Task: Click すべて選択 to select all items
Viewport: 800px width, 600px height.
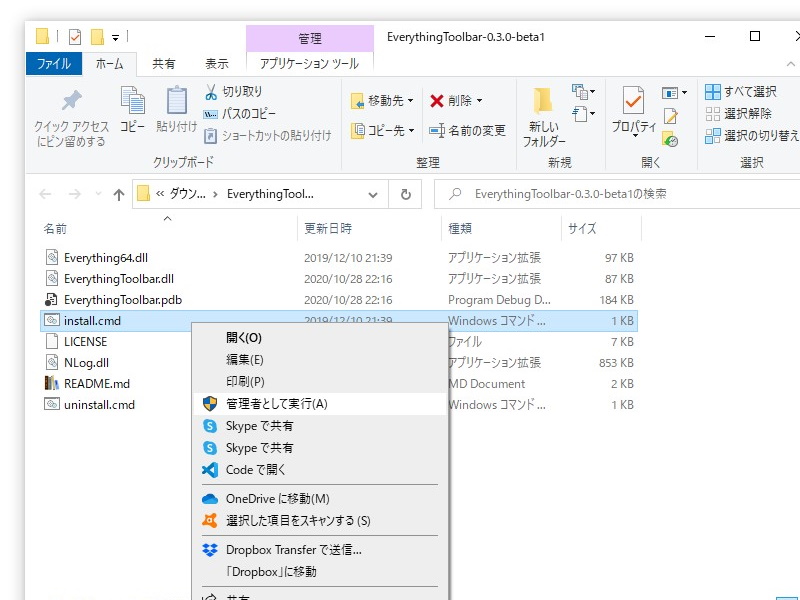Action: click(744, 90)
